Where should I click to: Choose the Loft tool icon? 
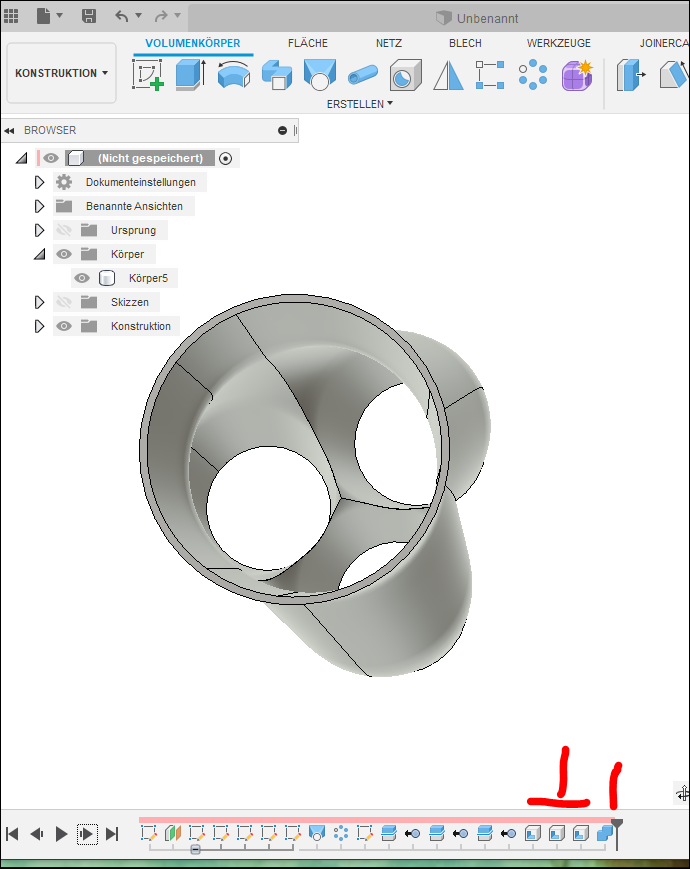[x=320, y=75]
